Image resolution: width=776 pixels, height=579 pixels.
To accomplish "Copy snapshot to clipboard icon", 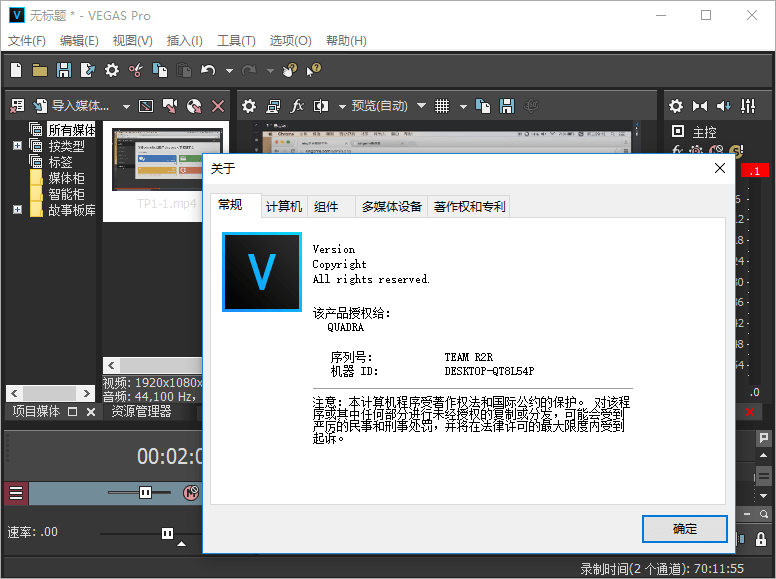I will point(483,105).
